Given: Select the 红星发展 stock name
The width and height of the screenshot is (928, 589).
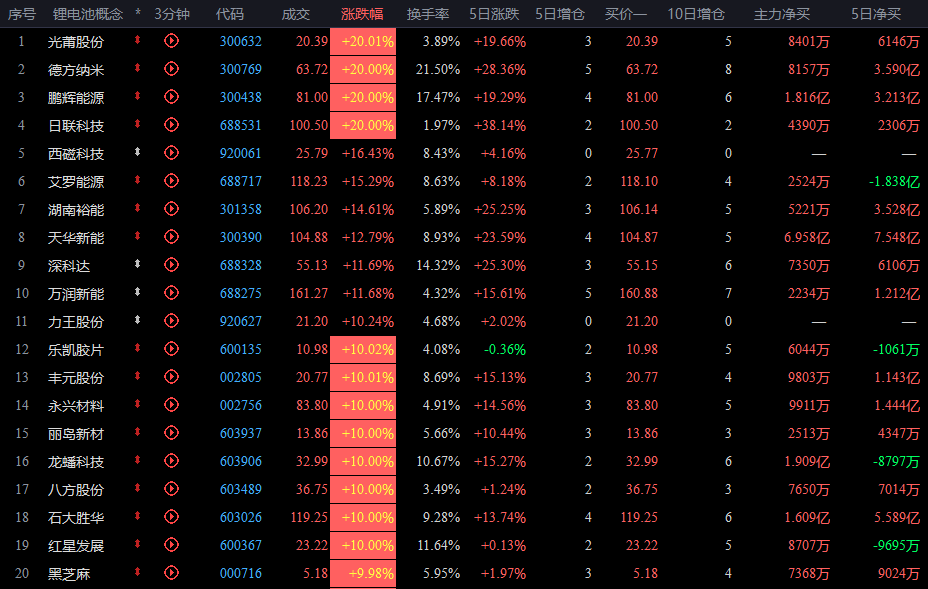Looking at the screenshot, I should tap(76, 545).
